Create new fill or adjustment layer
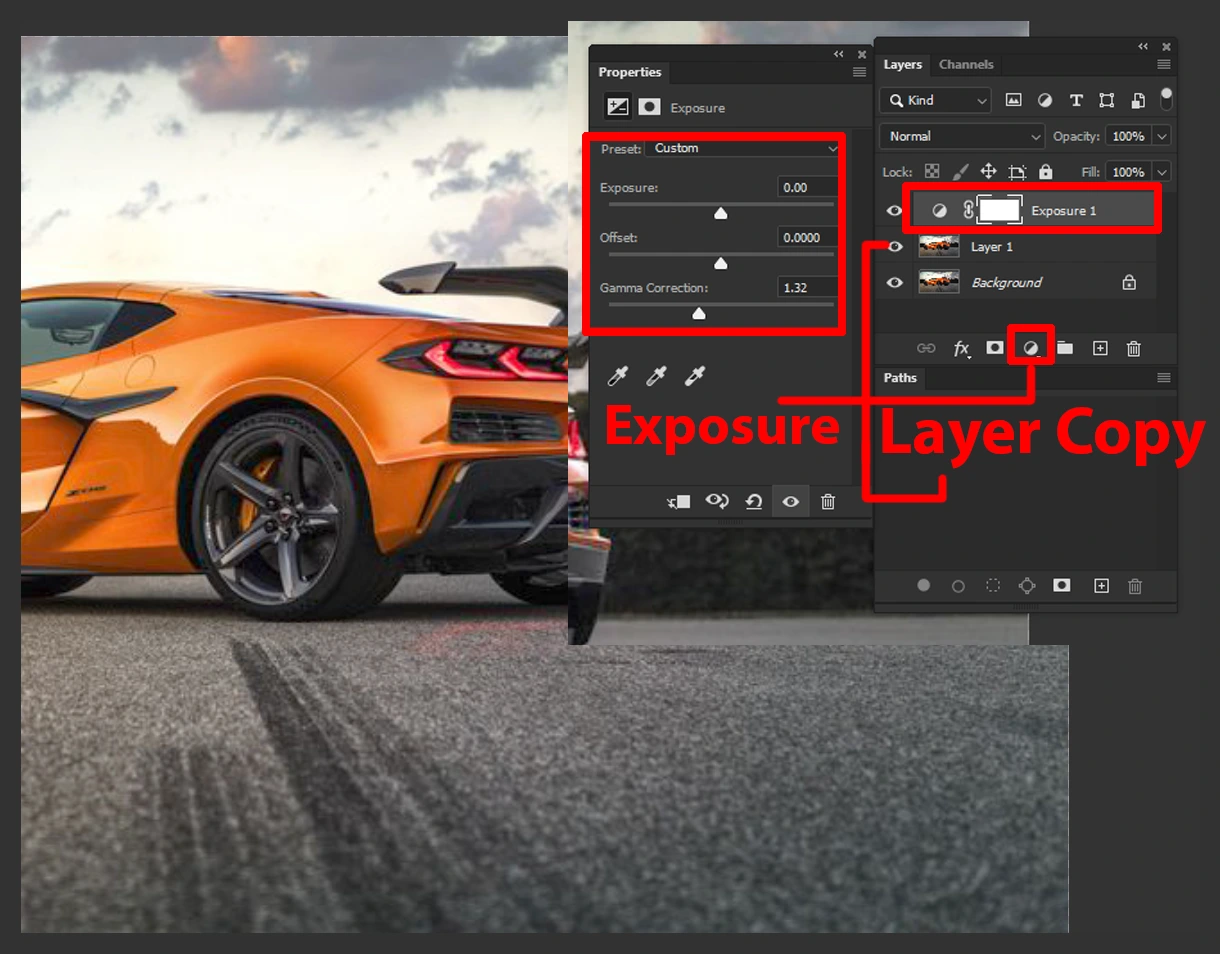Viewport: 1220px width, 954px height. point(1030,348)
